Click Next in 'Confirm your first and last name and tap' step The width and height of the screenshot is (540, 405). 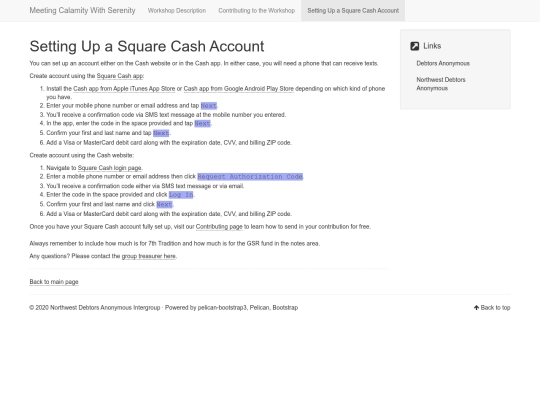(161, 133)
